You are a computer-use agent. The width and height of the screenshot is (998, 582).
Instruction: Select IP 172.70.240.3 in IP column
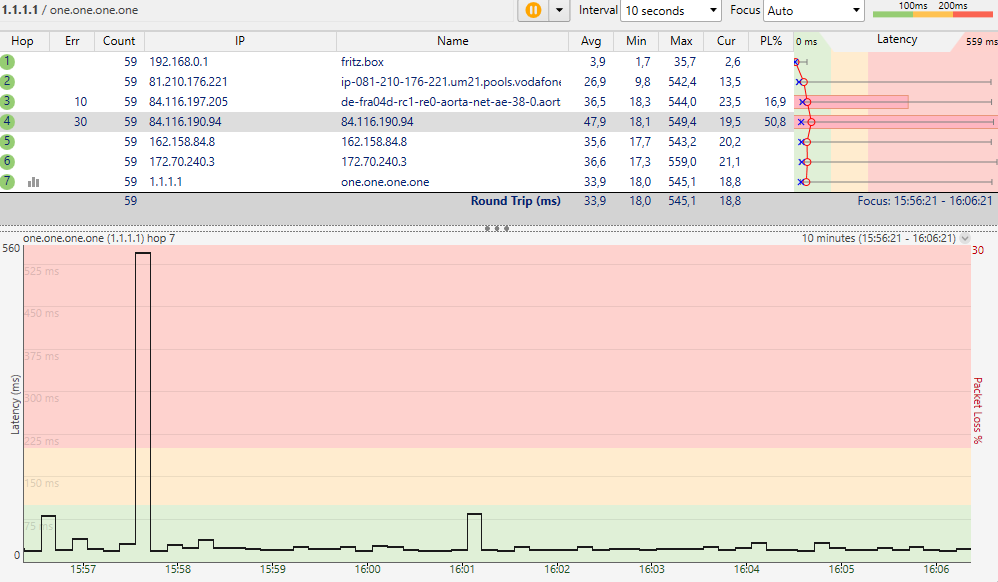pos(182,162)
